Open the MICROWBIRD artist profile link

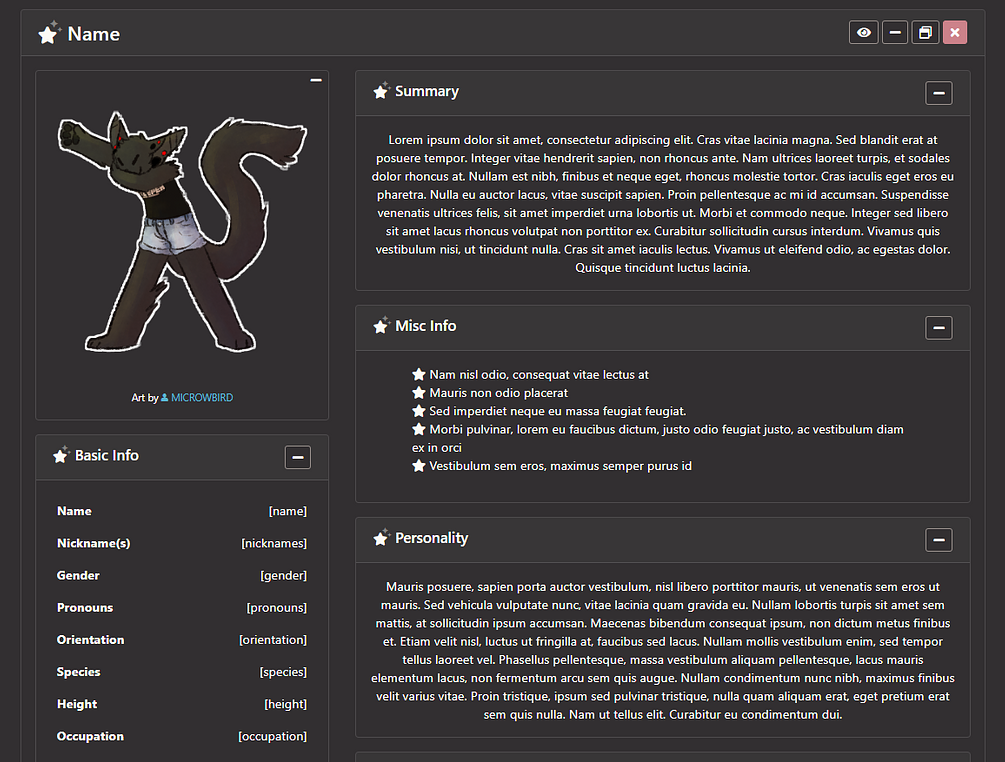pos(202,397)
